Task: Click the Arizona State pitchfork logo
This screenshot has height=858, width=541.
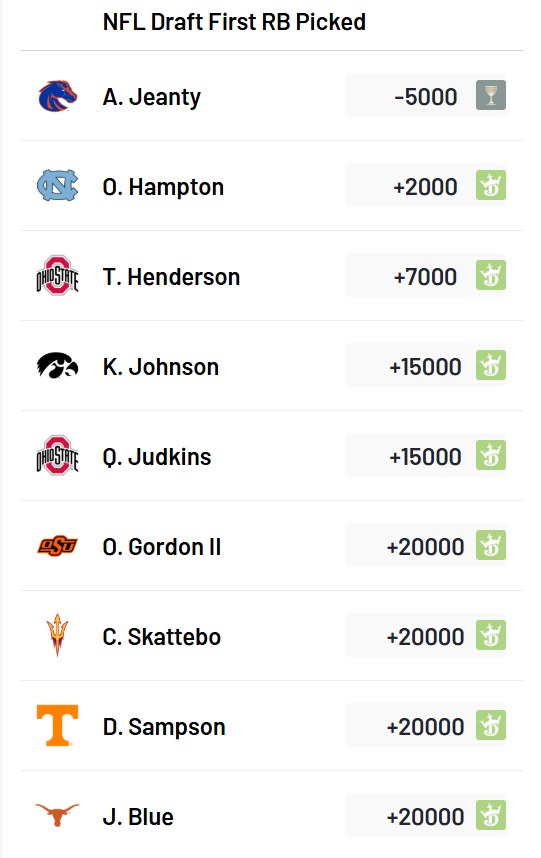Action: click(57, 635)
